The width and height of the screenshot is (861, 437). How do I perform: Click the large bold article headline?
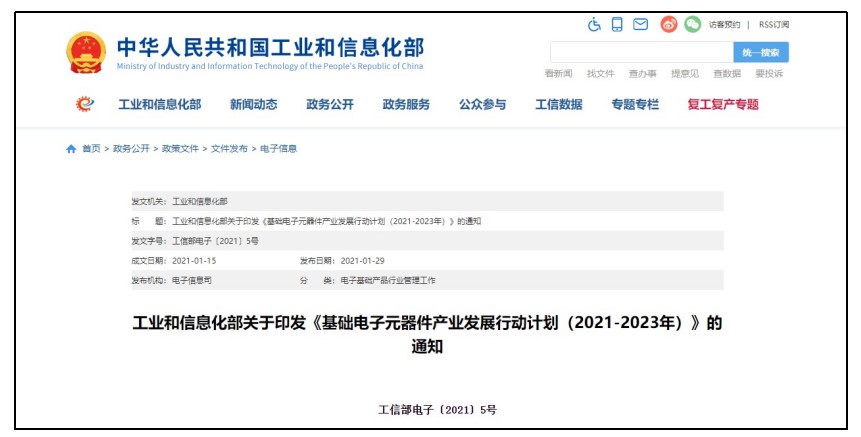pyautogui.click(x=427, y=334)
